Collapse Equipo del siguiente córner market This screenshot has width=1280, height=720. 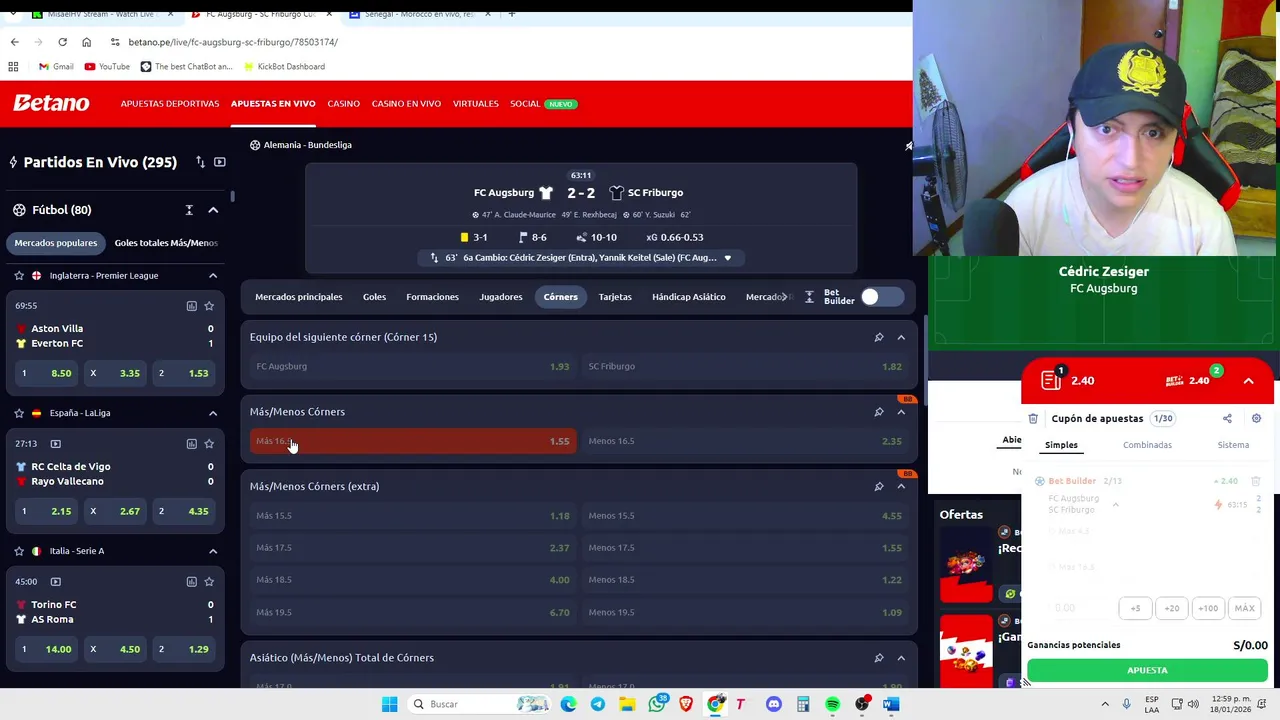click(x=901, y=337)
